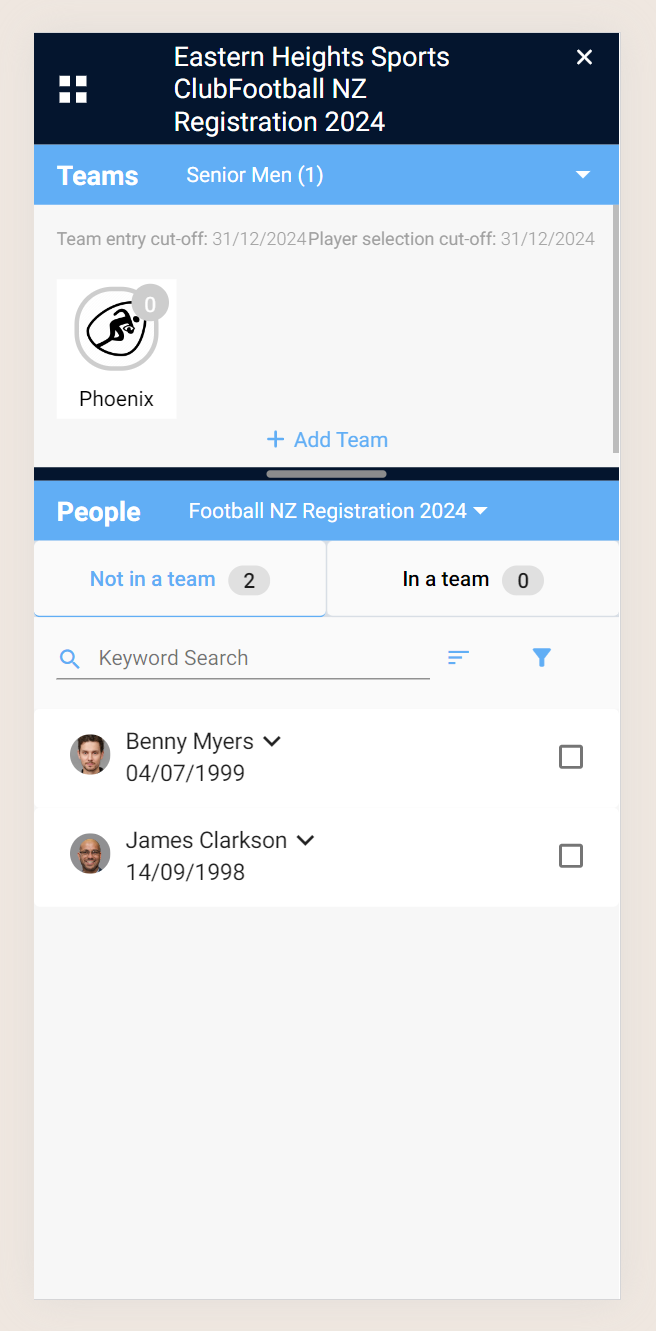Expand Benny Myers details chevron
Screen dimensions: 656x1331
272,741
